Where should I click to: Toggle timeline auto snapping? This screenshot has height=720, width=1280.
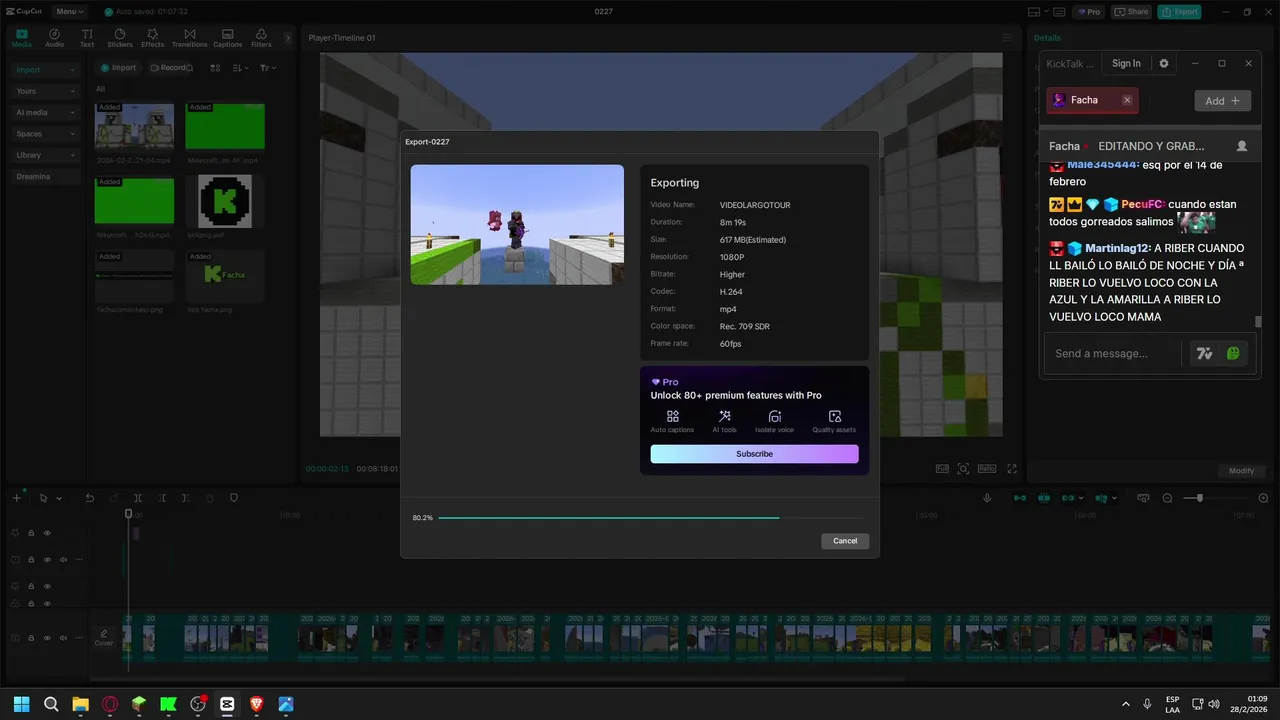[1044, 498]
